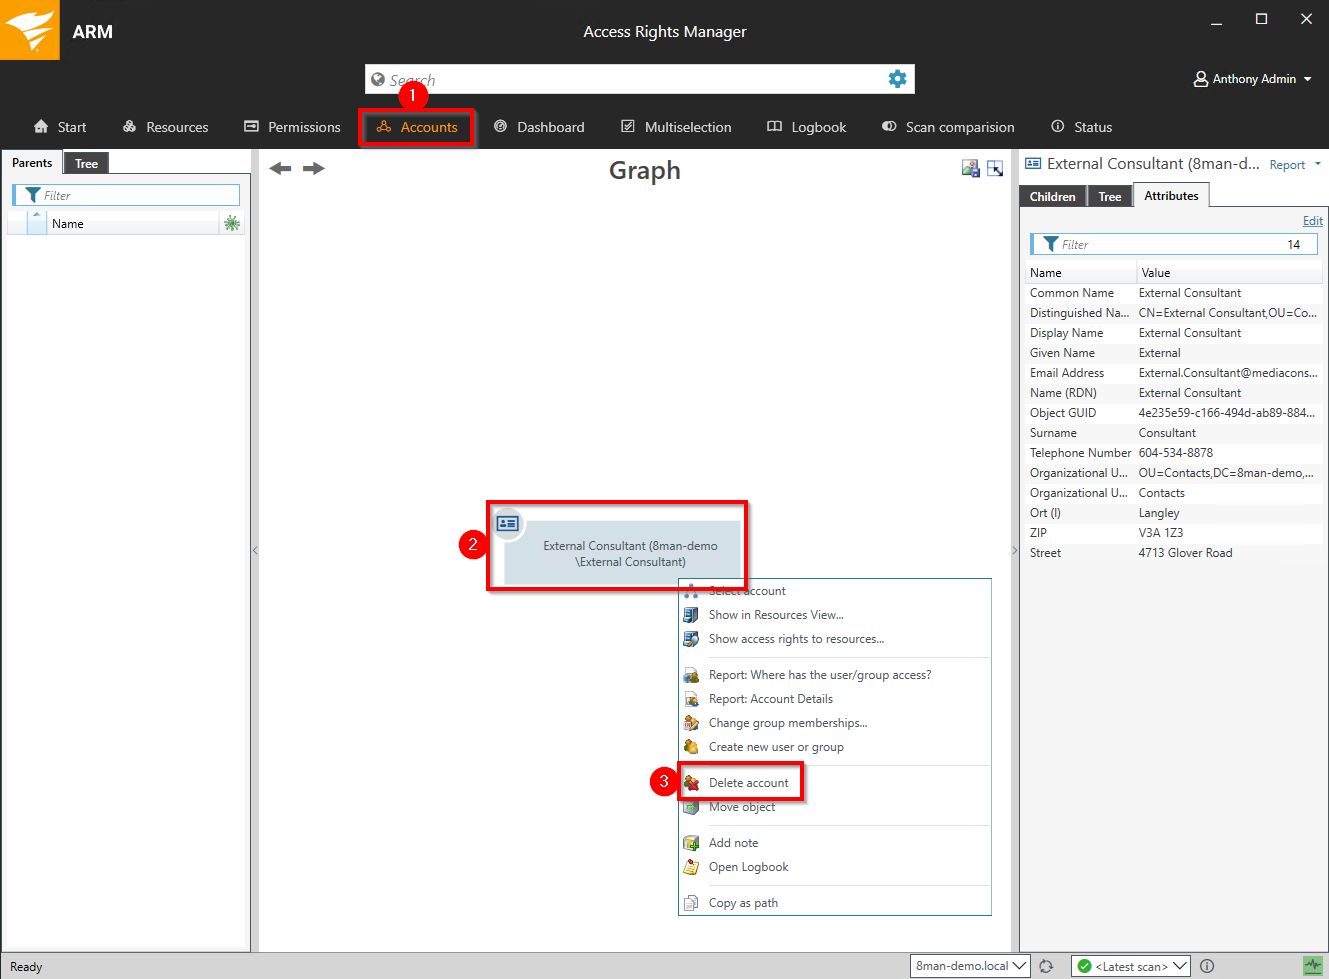Click the fit-to-window icon beside Graph title
The width and height of the screenshot is (1329, 979).
(x=995, y=168)
